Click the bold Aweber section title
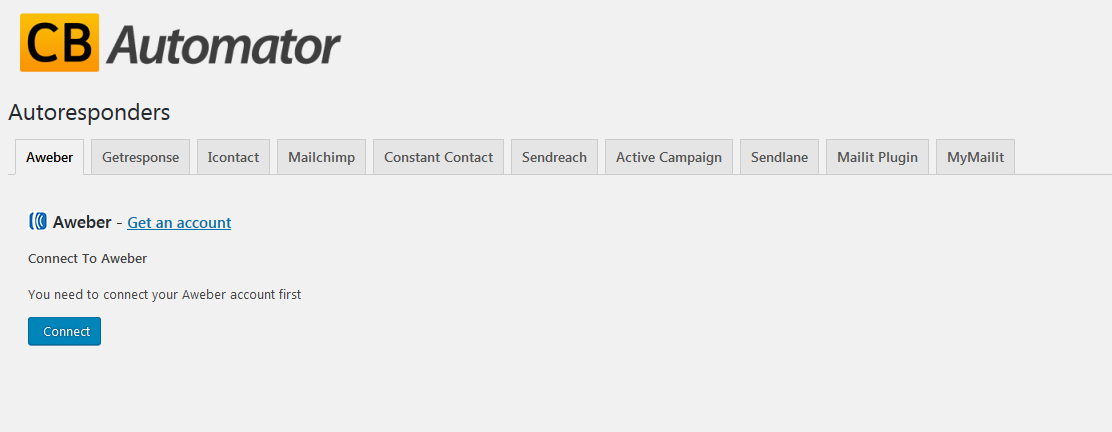Screen dimensions: 1112x432 82,222
